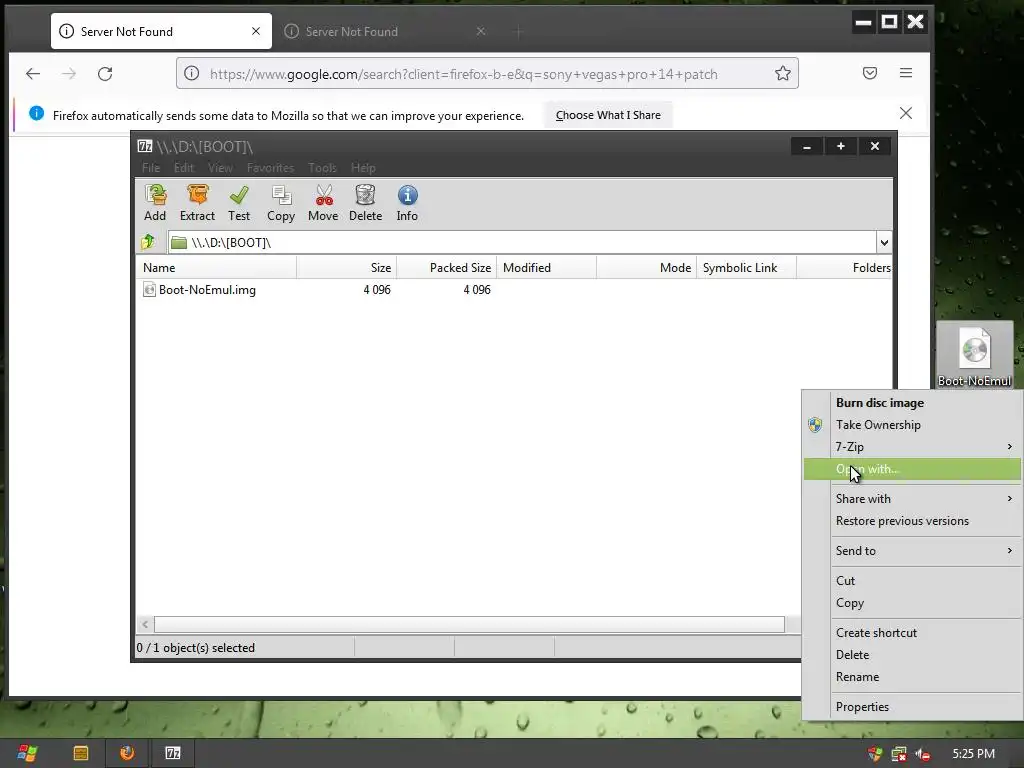Open the View menu in 7-Zip
Image resolution: width=1024 pixels, height=768 pixels.
coord(220,168)
